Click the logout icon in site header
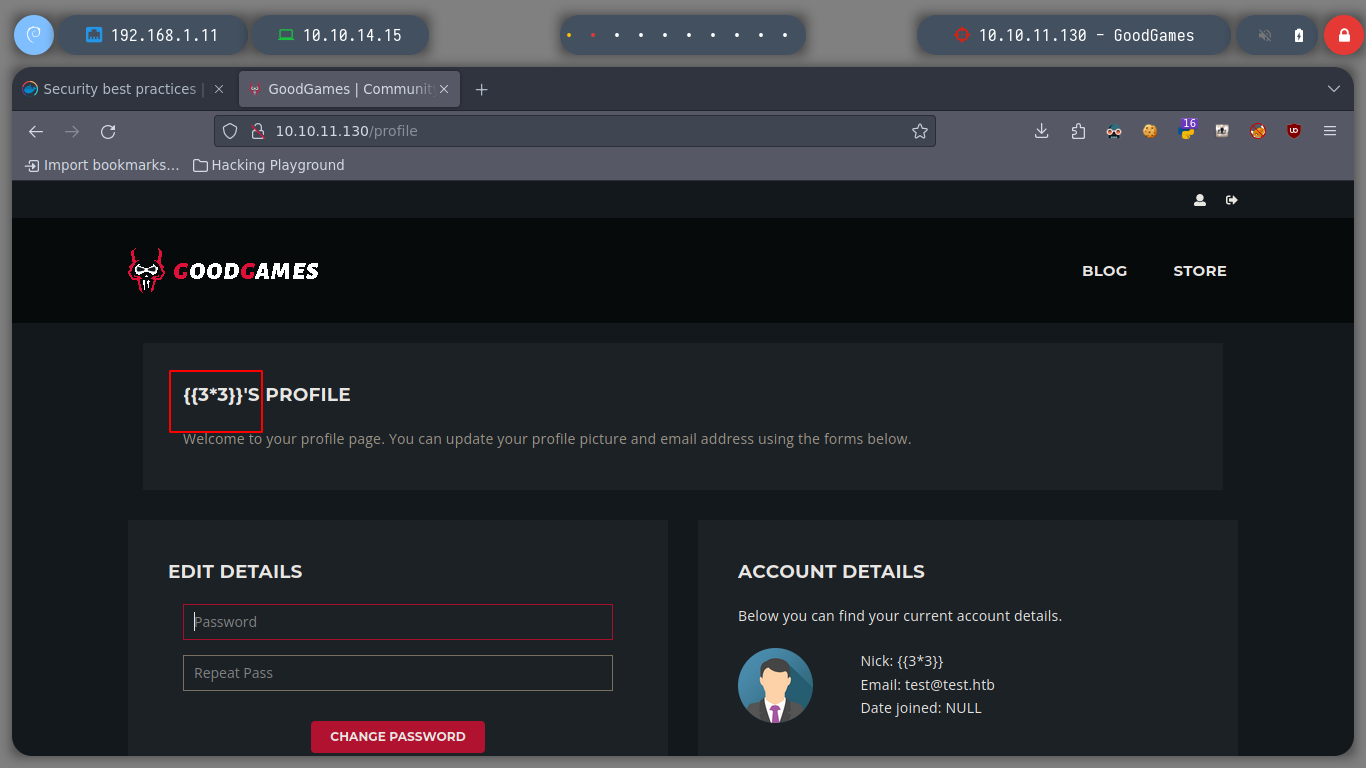This screenshot has height=768, width=1366. point(1232,200)
